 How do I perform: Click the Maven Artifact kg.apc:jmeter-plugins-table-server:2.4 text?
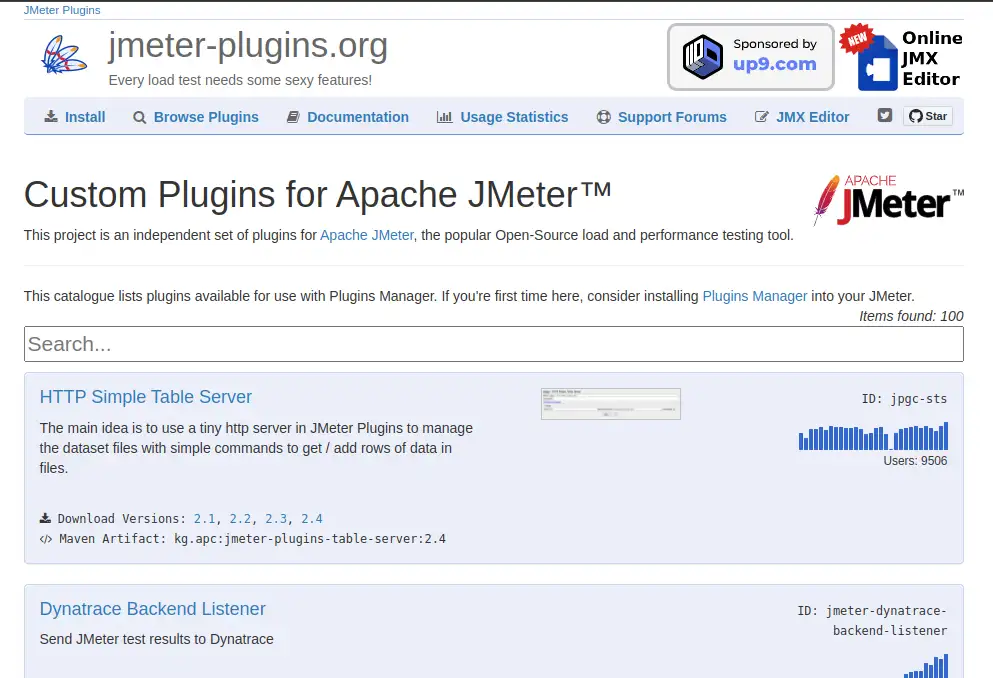tap(252, 539)
